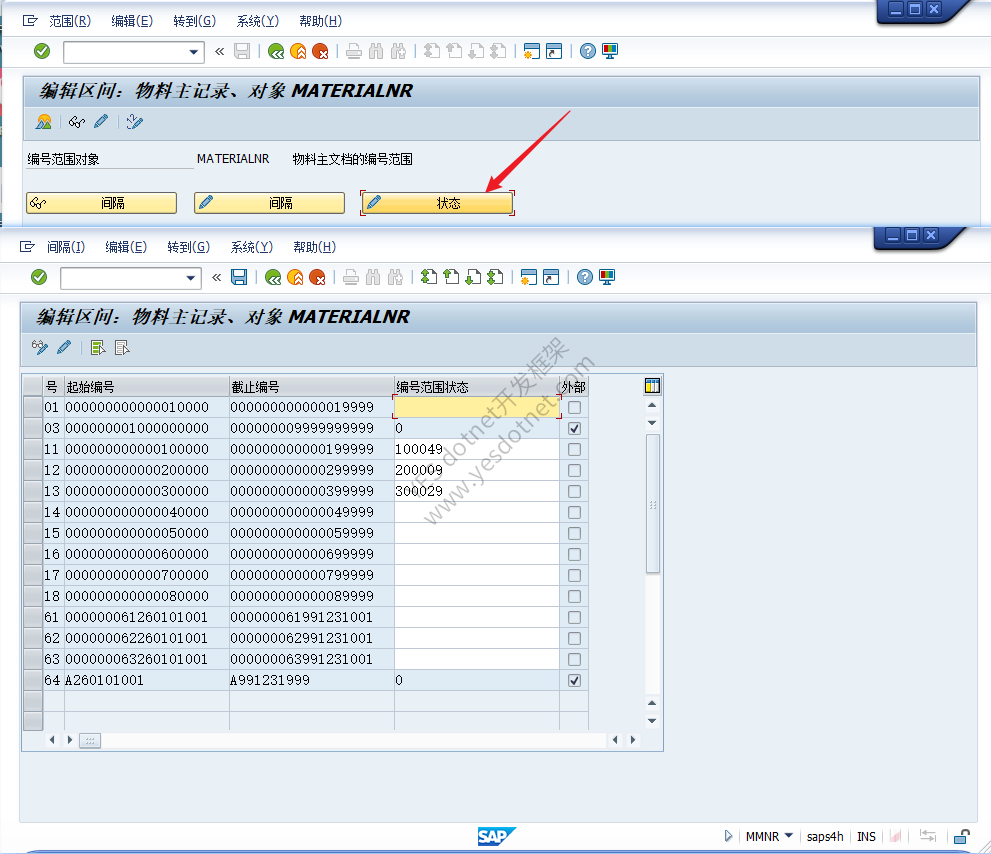The height and width of the screenshot is (854, 991).
Task: Open 范围(R) menu in upper window
Action: [70, 21]
